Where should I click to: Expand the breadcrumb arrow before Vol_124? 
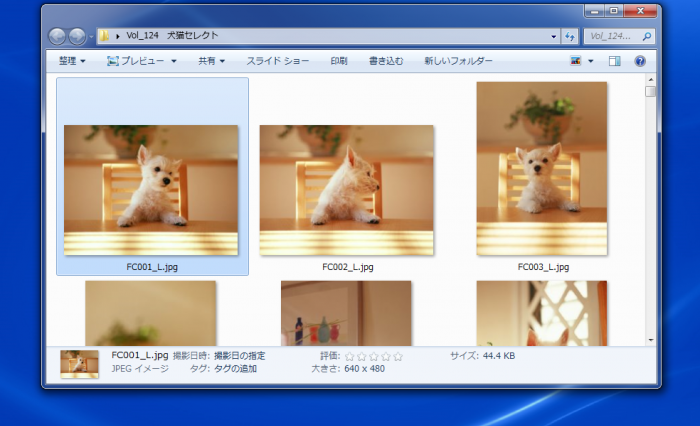(x=118, y=36)
